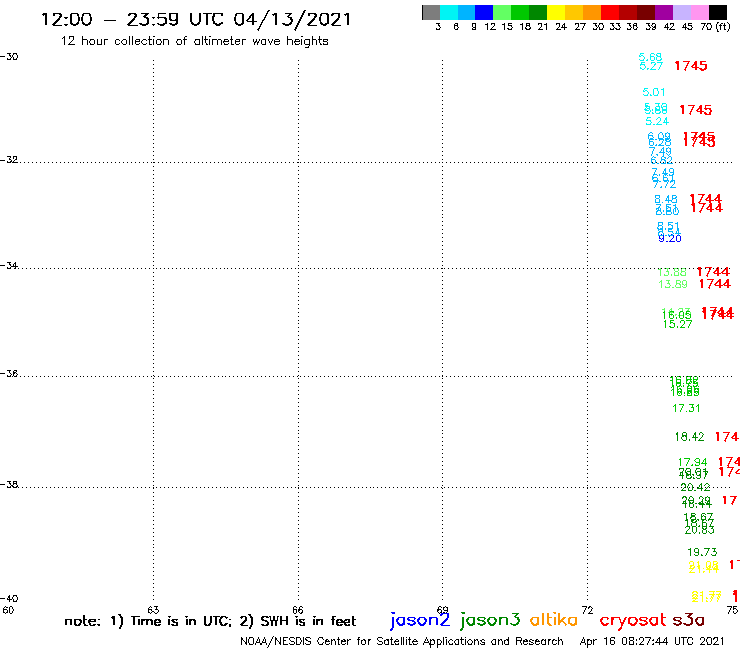Click the wave height value 15.27
Image resolution: width=740 pixels, height=650 pixels.
(x=677, y=324)
